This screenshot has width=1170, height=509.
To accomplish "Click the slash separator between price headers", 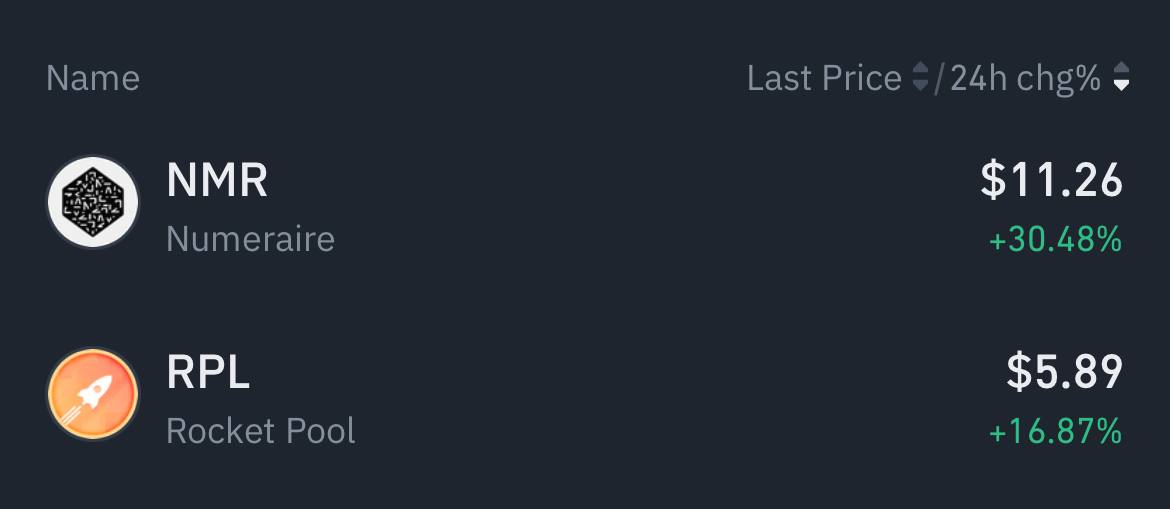I will tap(939, 78).
